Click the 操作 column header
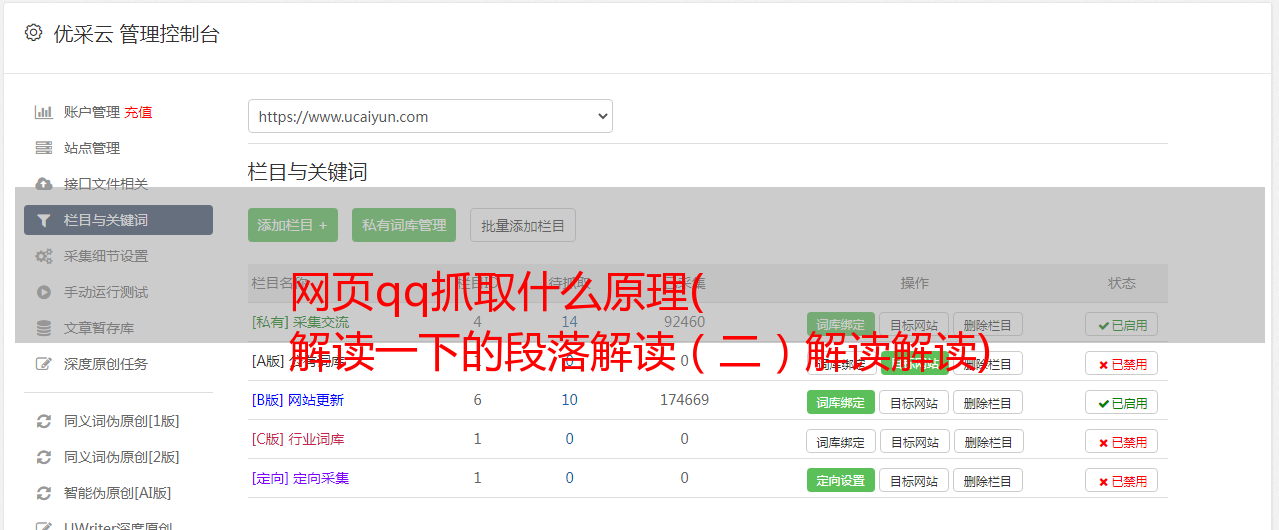This screenshot has height=530, width=1279. (x=915, y=283)
